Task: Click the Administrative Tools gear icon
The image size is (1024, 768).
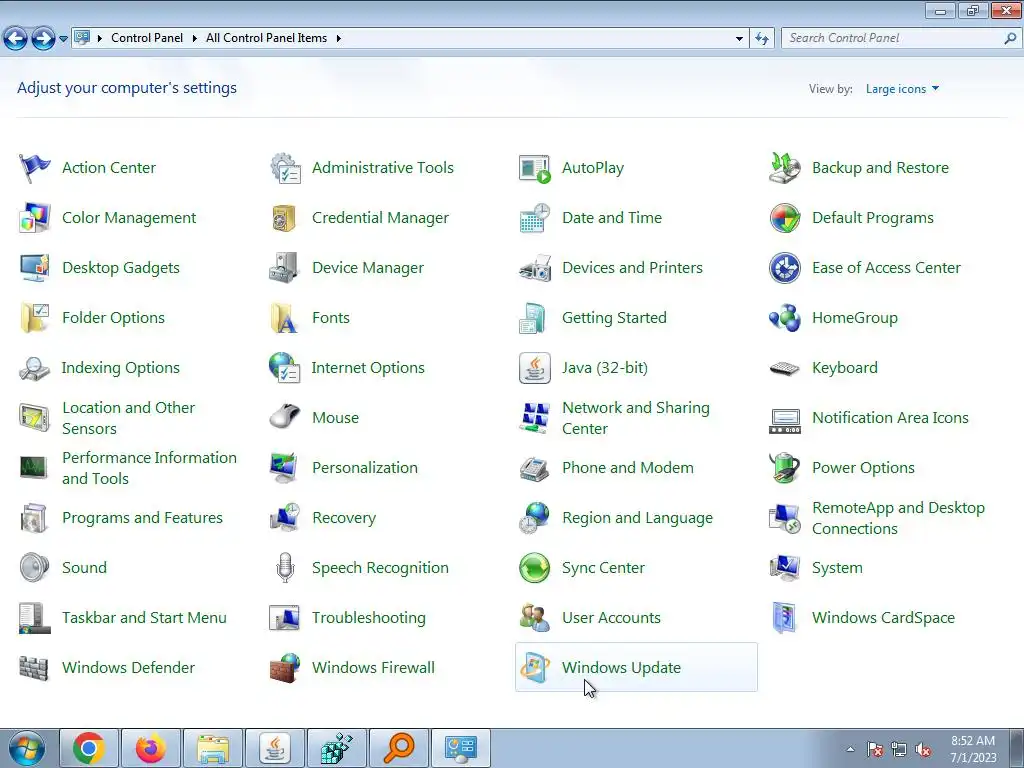Action: [285, 168]
